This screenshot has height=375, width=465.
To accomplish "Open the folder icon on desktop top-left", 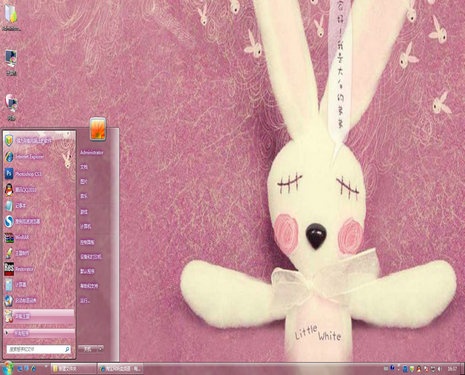I will coord(11,14).
